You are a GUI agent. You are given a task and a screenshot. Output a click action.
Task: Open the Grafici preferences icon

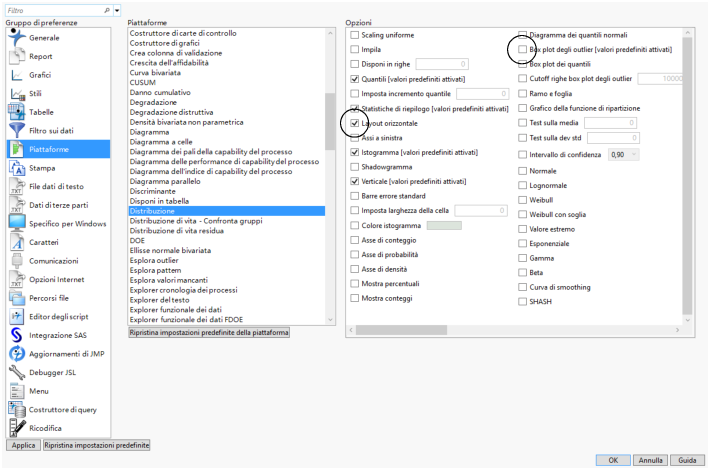[17, 75]
